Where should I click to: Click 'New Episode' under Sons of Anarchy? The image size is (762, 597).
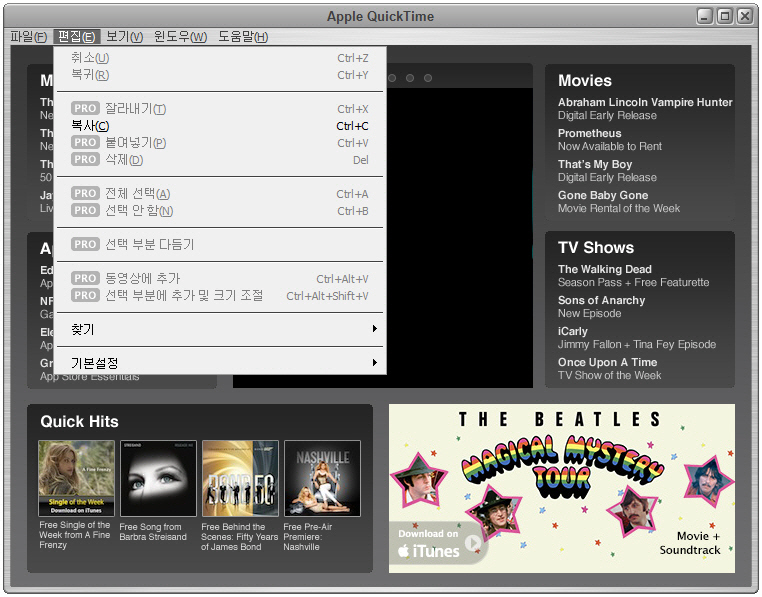(x=589, y=314)
